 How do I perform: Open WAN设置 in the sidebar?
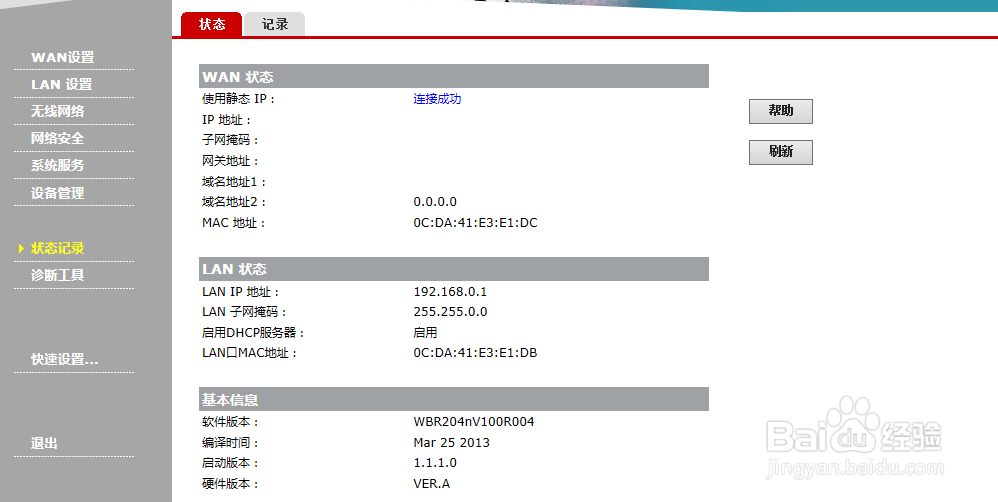[x=62, y=57]
